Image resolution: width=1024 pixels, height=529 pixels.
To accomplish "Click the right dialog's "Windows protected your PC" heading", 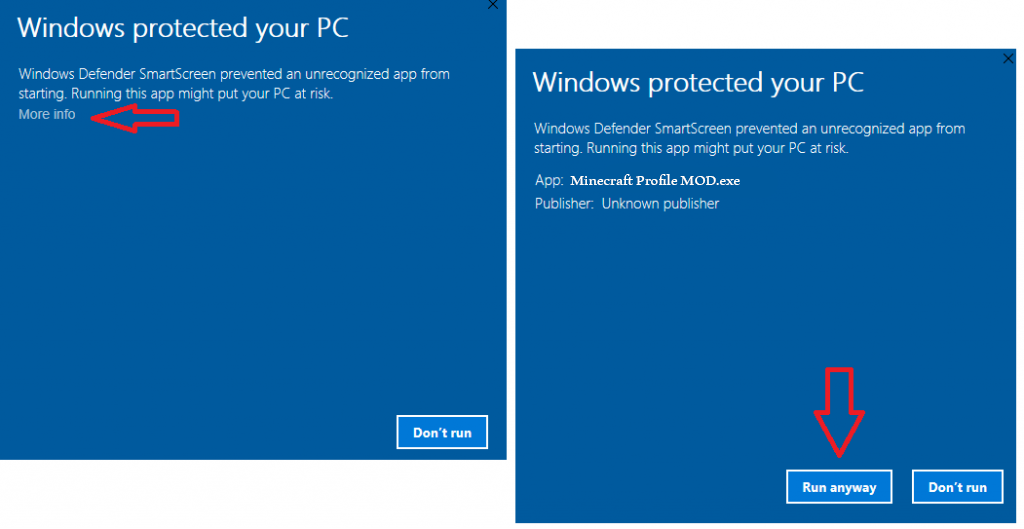I will tap(698, 82).
